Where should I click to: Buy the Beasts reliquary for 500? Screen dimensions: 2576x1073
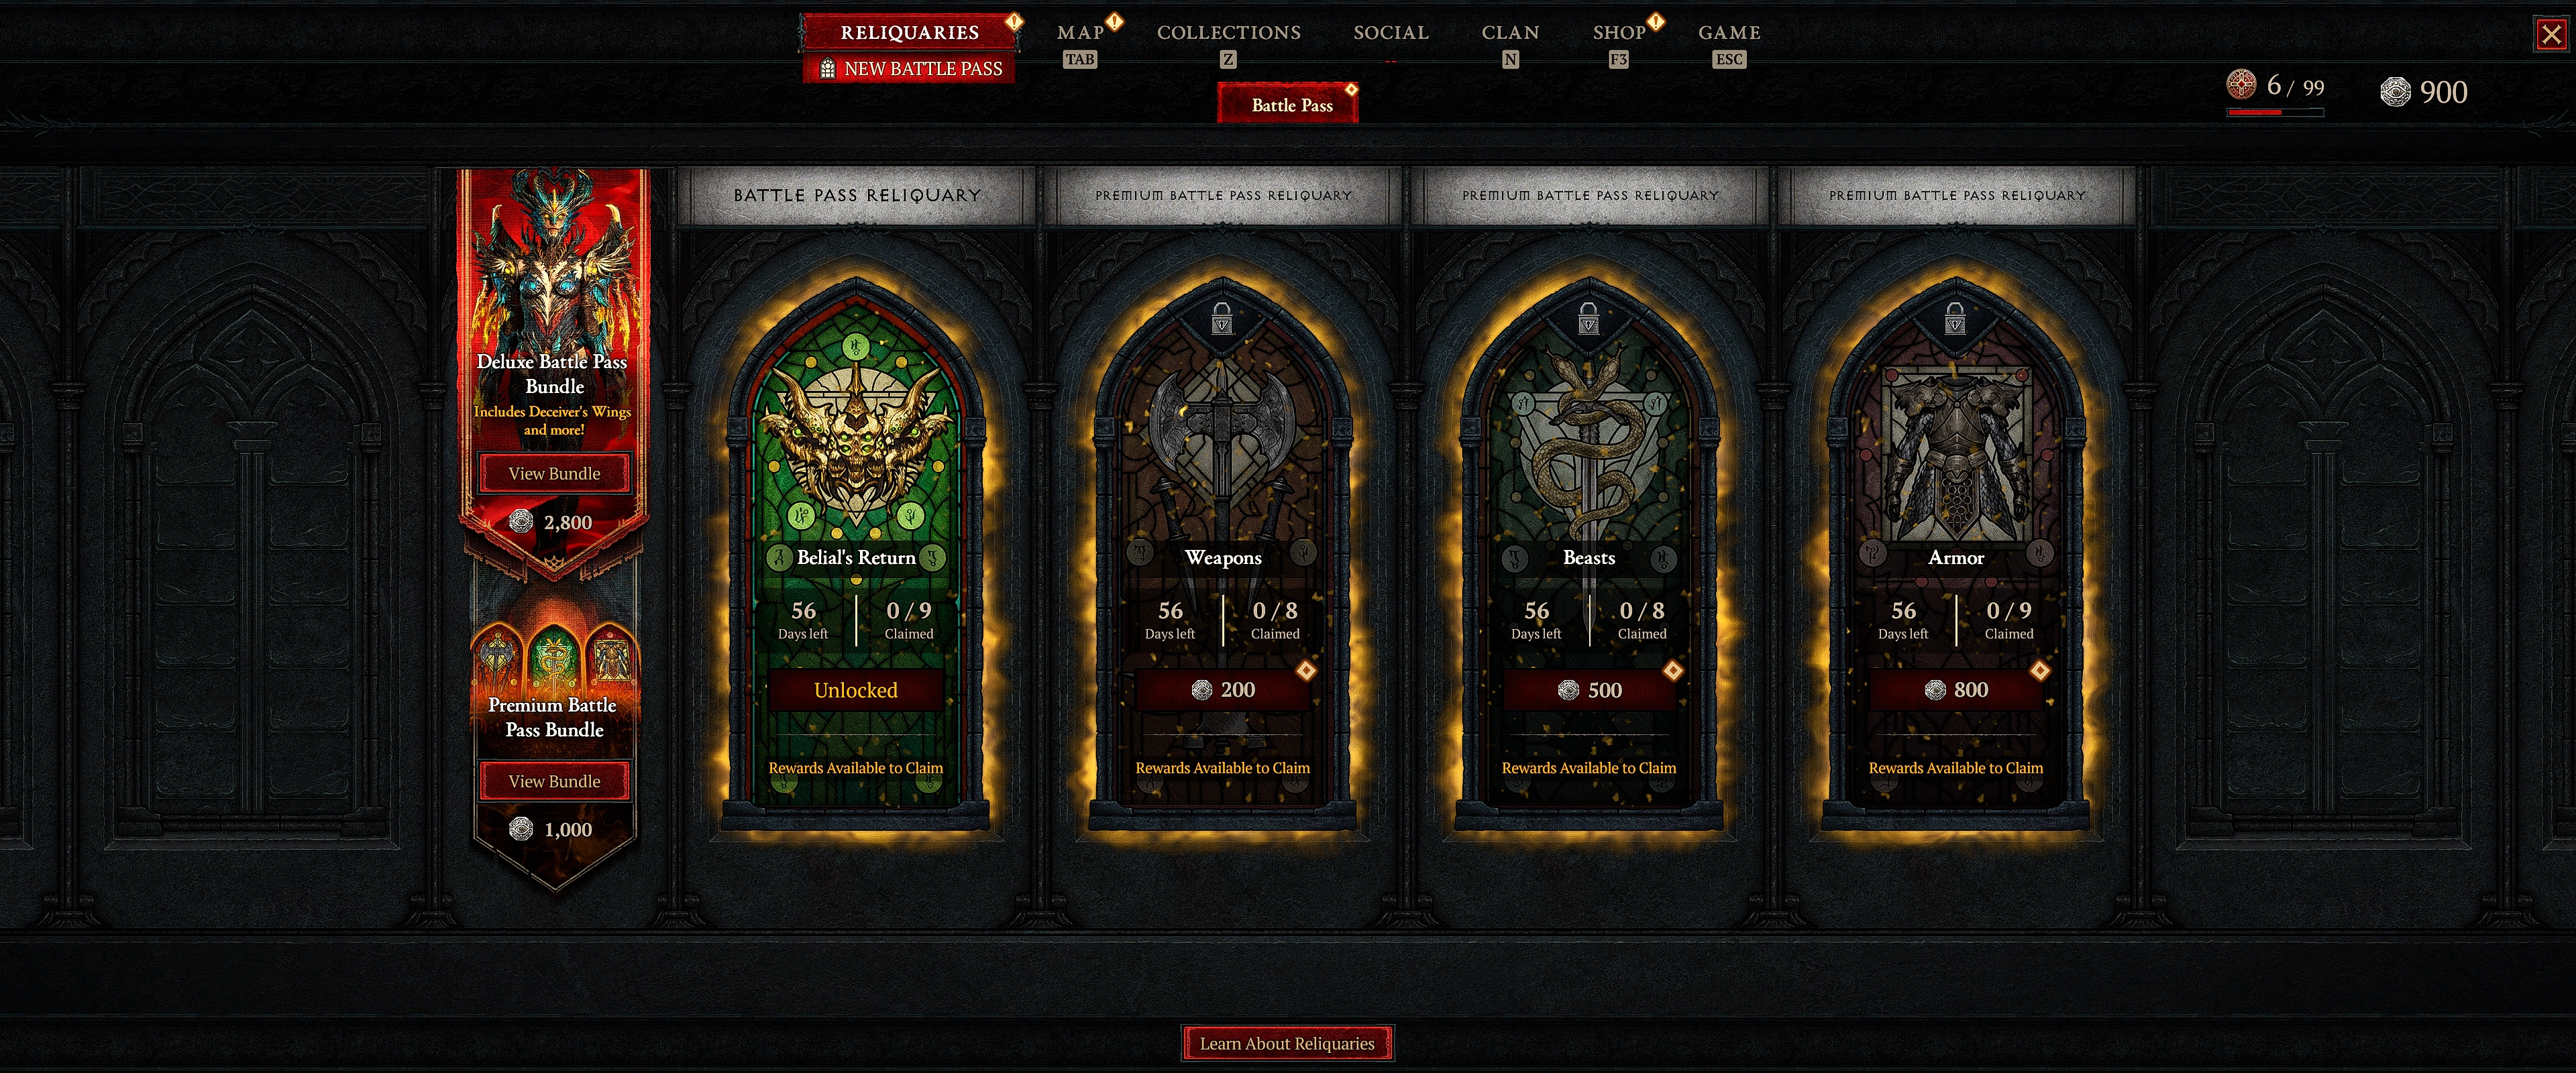coord(1589,689)
